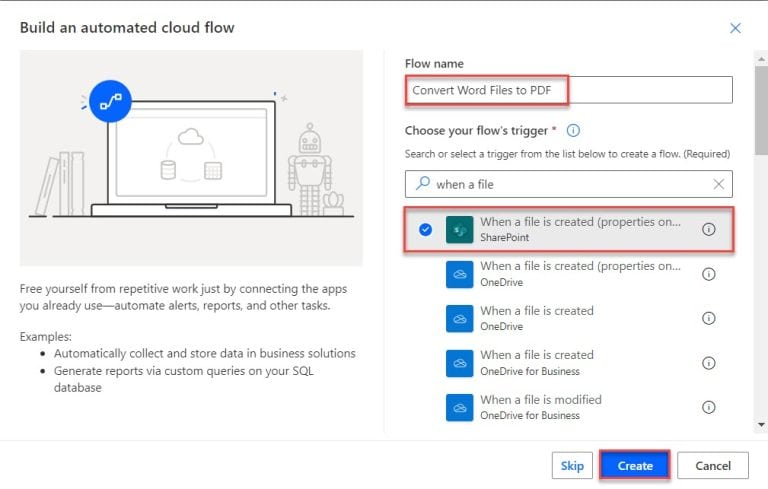The width and height of the screenshot is (768, 489).
Task: Select OneDrive 'When a file is created (properties on...' trigger
Action: pos(569,274)
